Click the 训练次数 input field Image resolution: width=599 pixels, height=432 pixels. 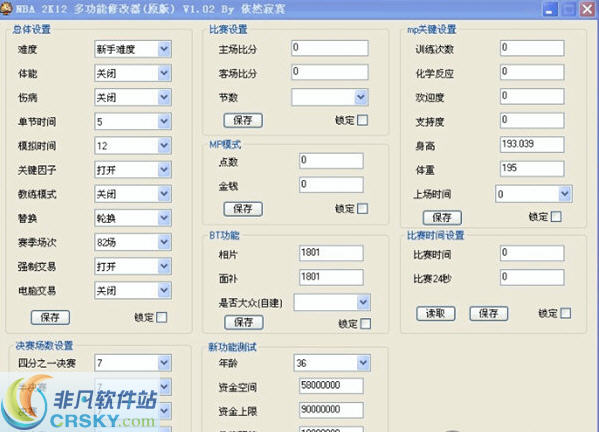tap(532, 48)
